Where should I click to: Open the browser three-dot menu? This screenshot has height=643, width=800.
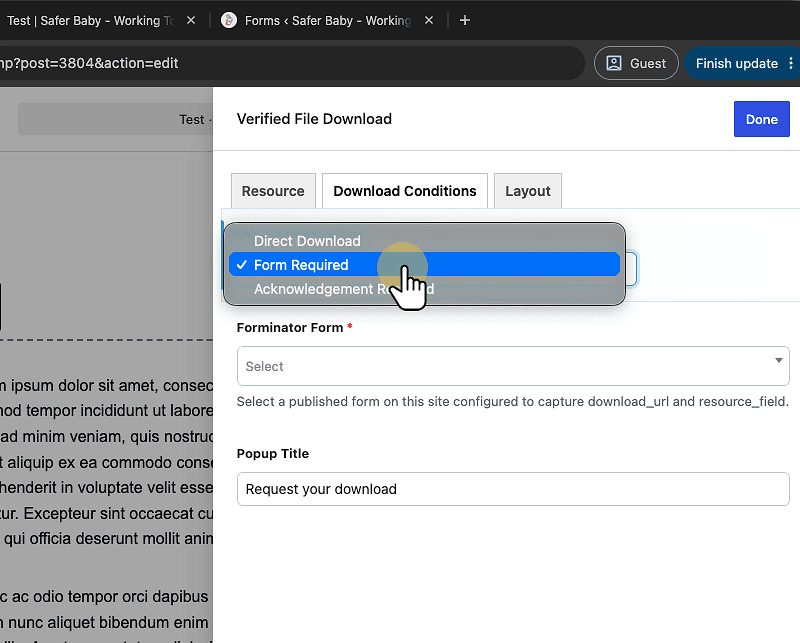(791, 63)
